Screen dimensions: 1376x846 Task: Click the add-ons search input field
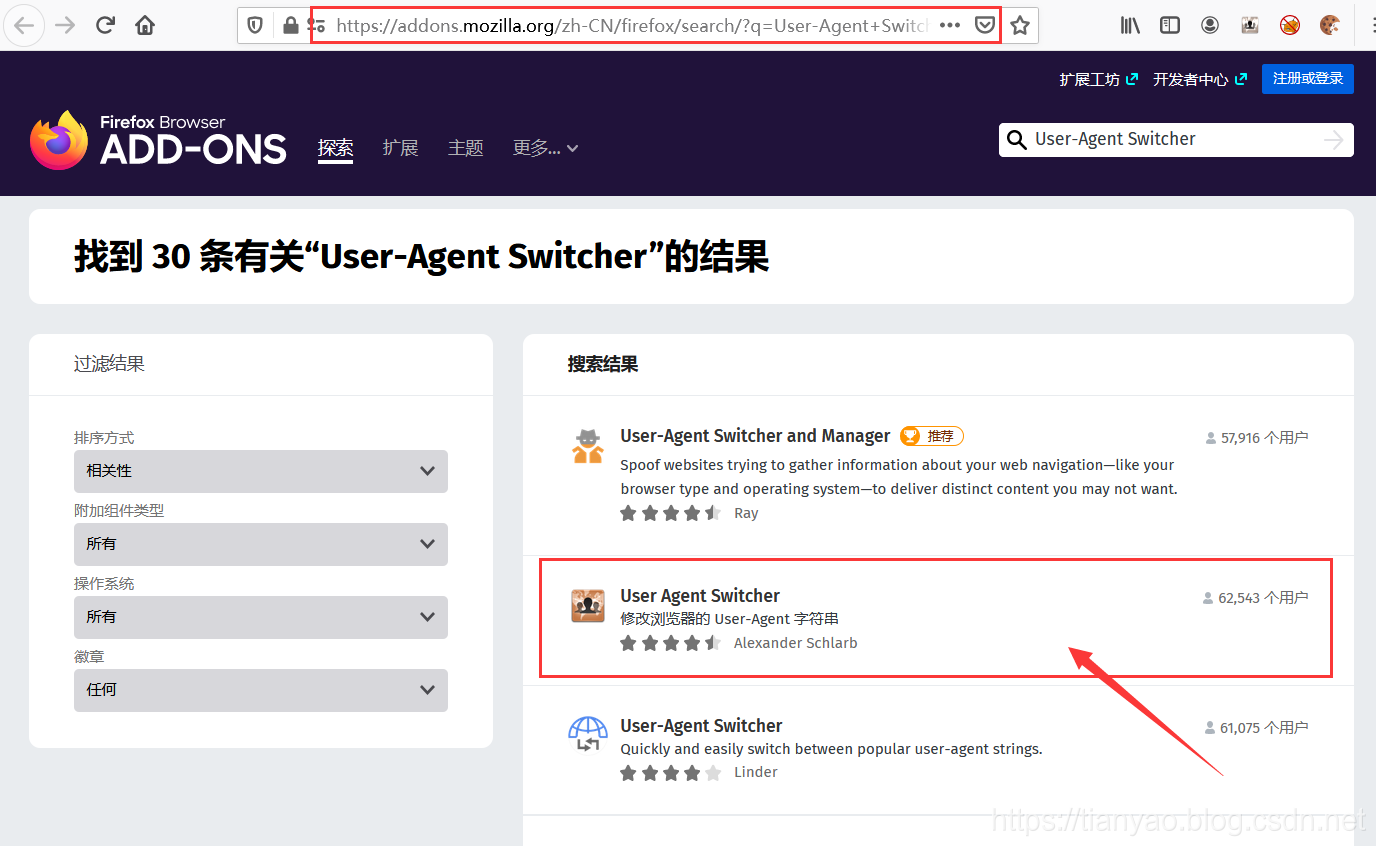point(1175,140)
